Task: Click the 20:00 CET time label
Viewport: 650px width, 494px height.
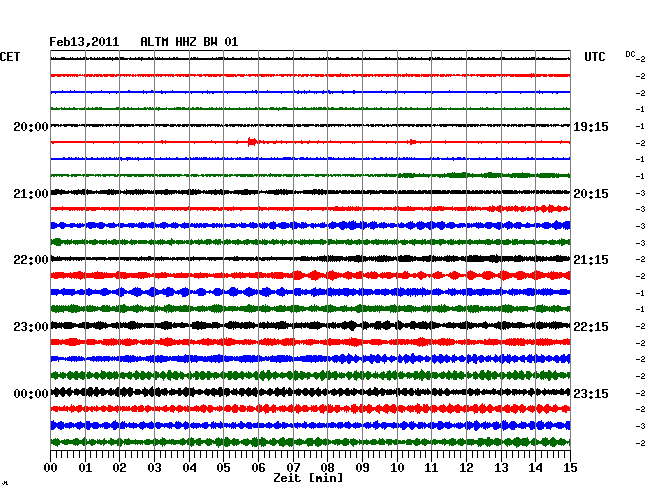Action: pyautogui.click(x=31, y=127)
